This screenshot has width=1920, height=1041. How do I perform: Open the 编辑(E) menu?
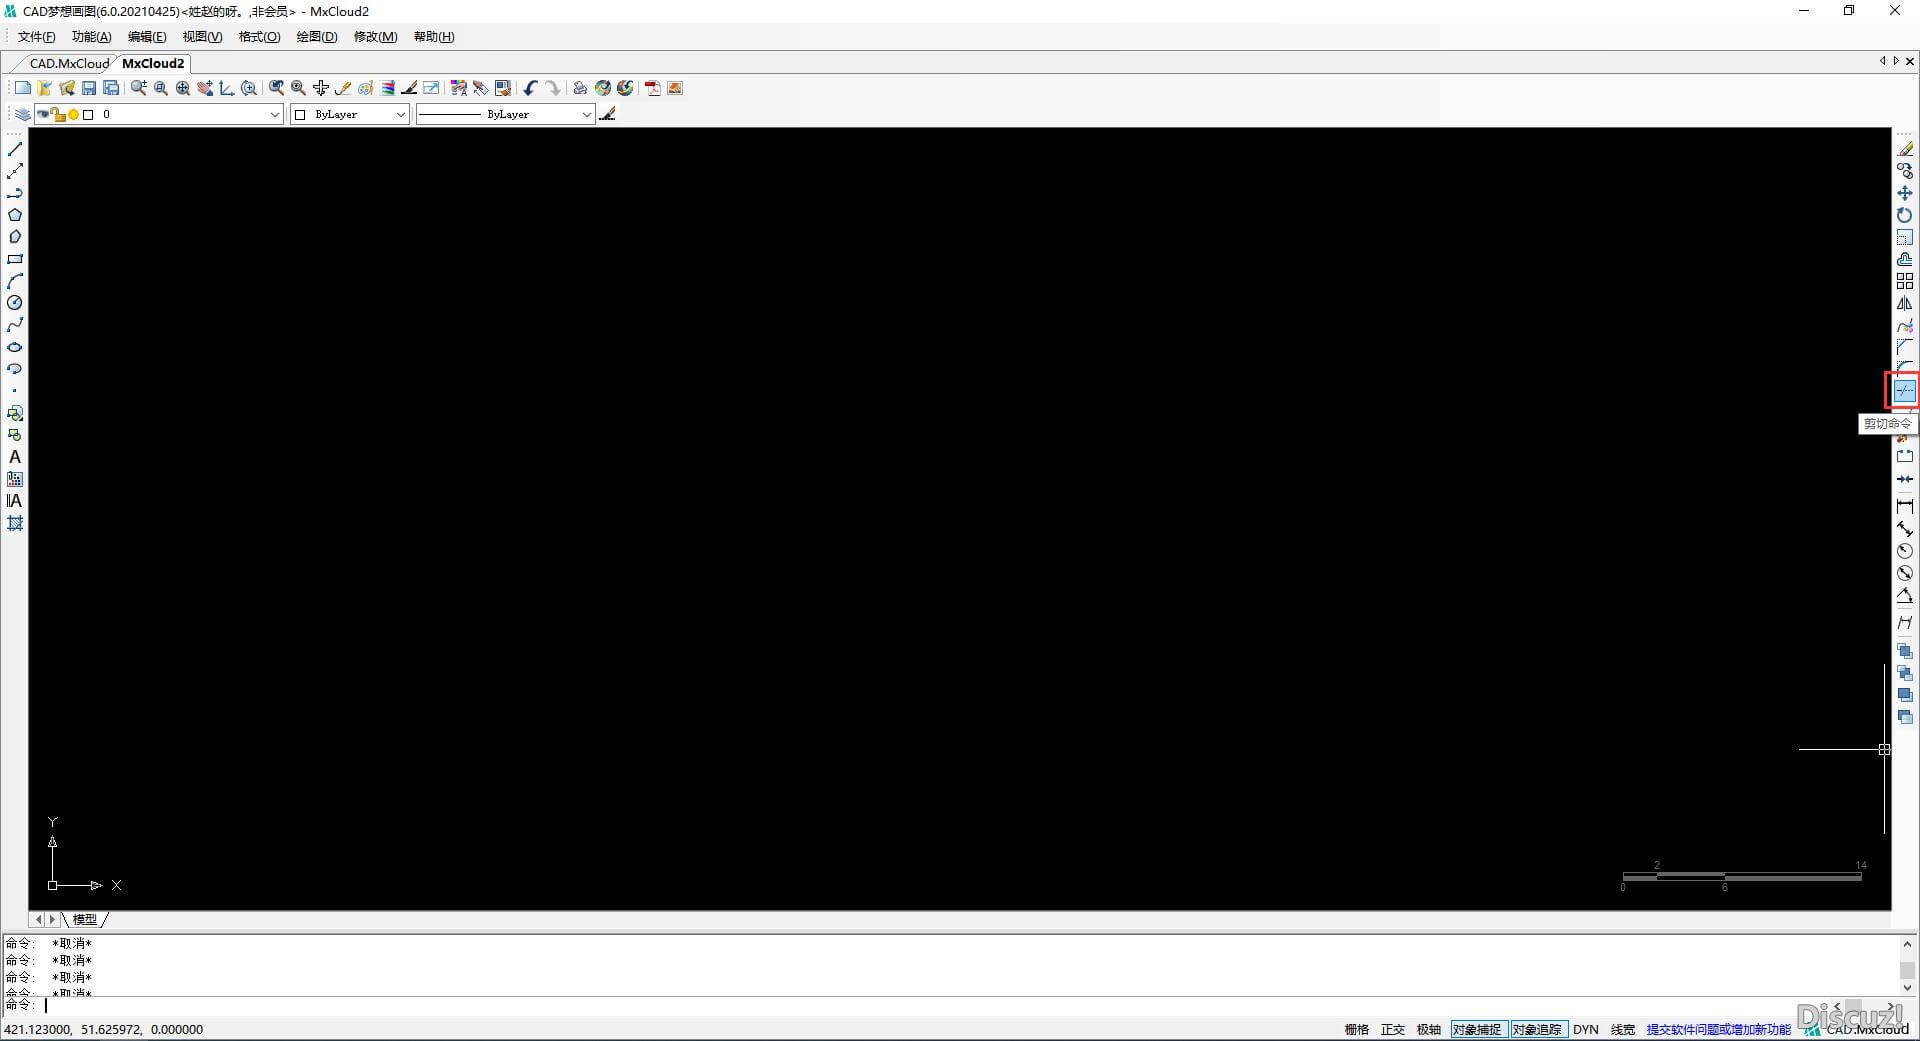147,37
